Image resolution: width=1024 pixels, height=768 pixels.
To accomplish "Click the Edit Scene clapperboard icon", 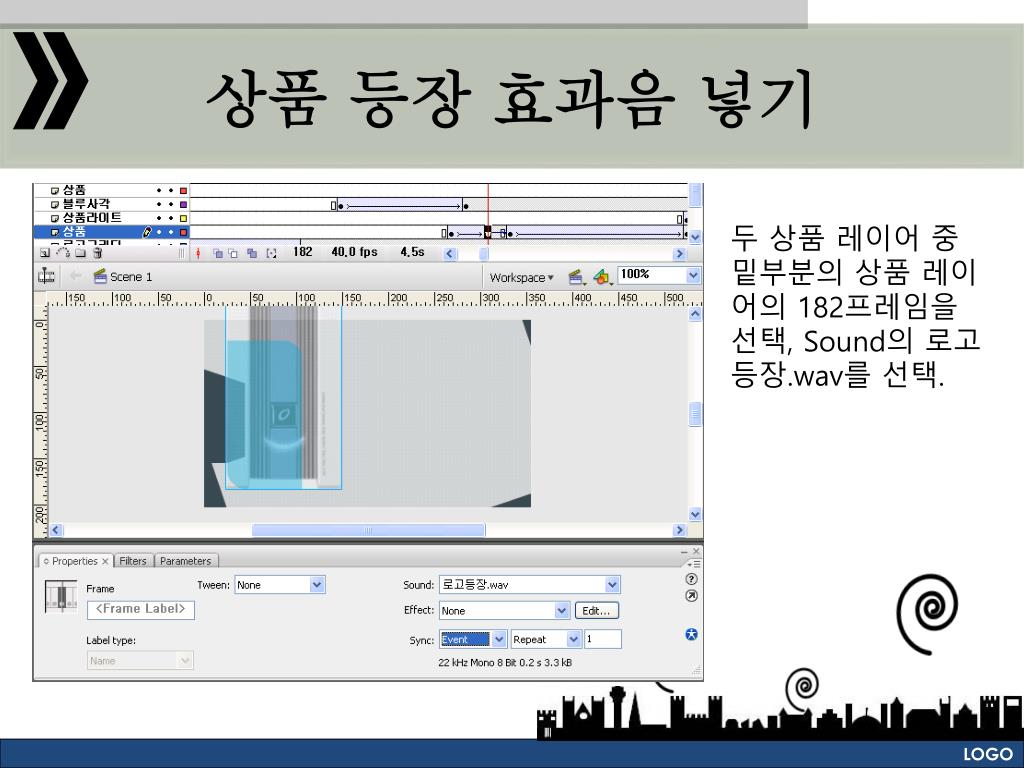I will pyautogui.click(x=575, y=278).
